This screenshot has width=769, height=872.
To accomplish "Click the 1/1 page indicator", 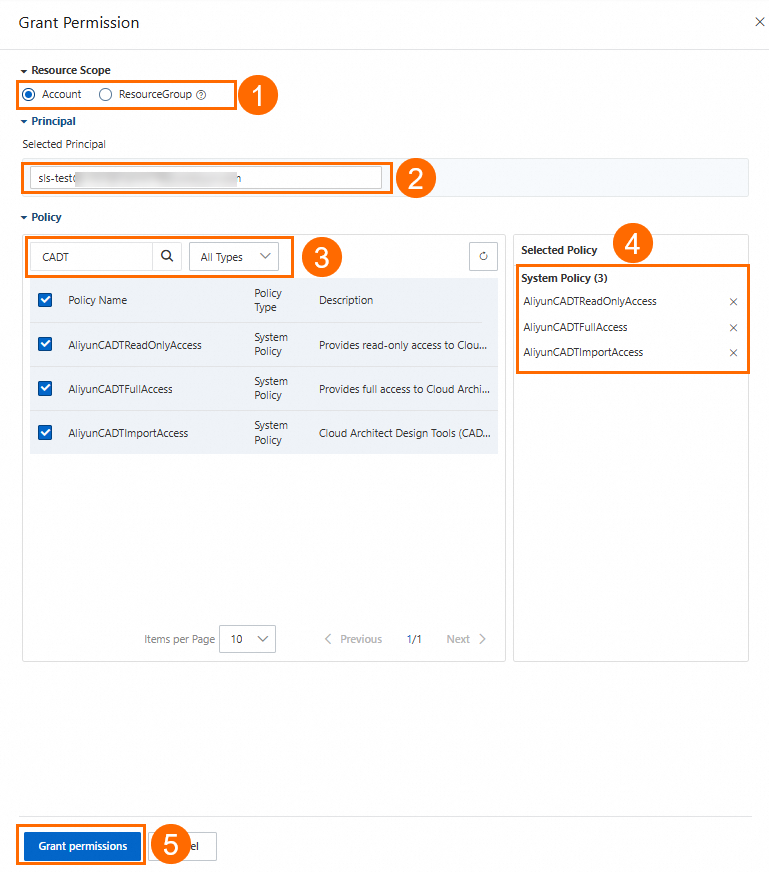I will click(414, 639).
